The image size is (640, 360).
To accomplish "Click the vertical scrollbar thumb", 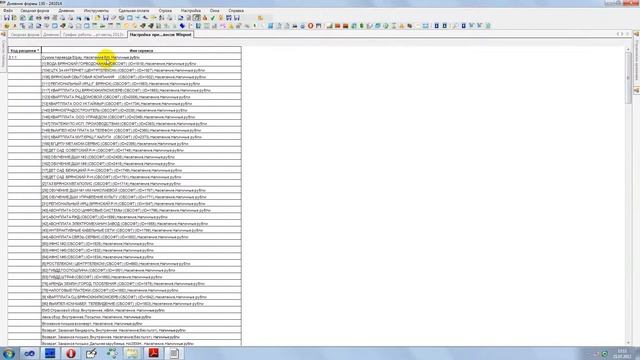I will click(x=628, y=78).
